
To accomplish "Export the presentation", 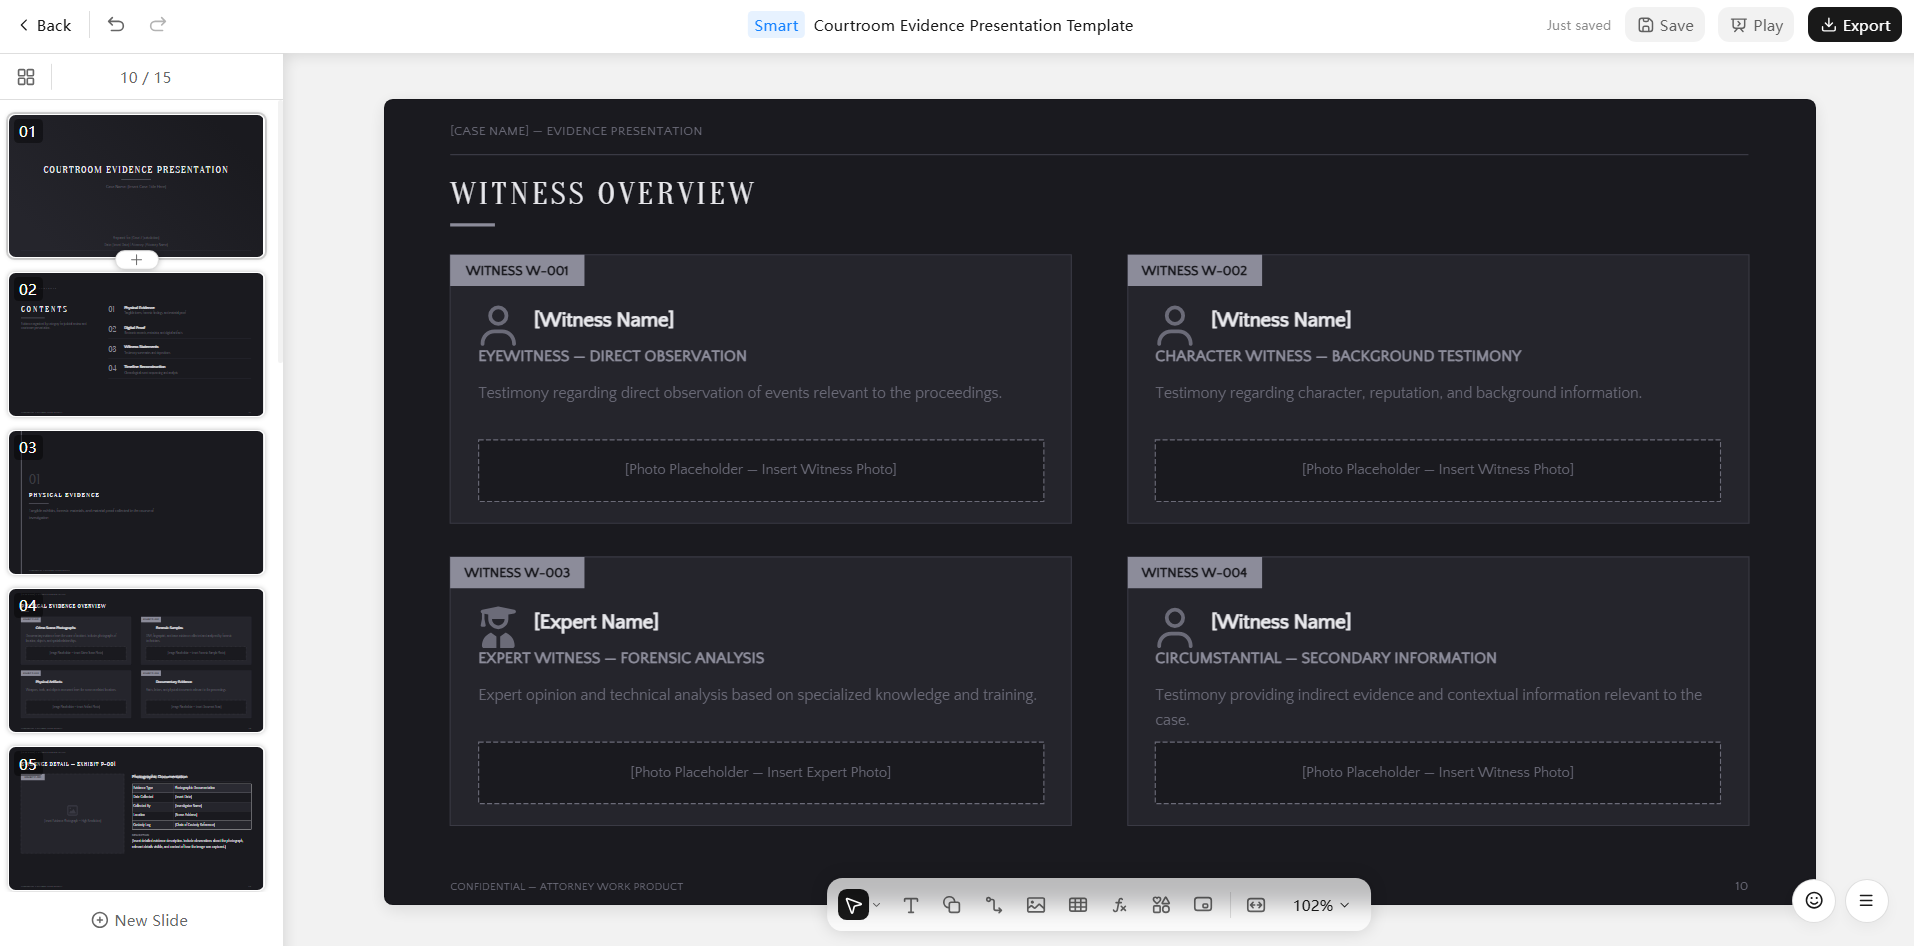I will tap(1855, 25).
